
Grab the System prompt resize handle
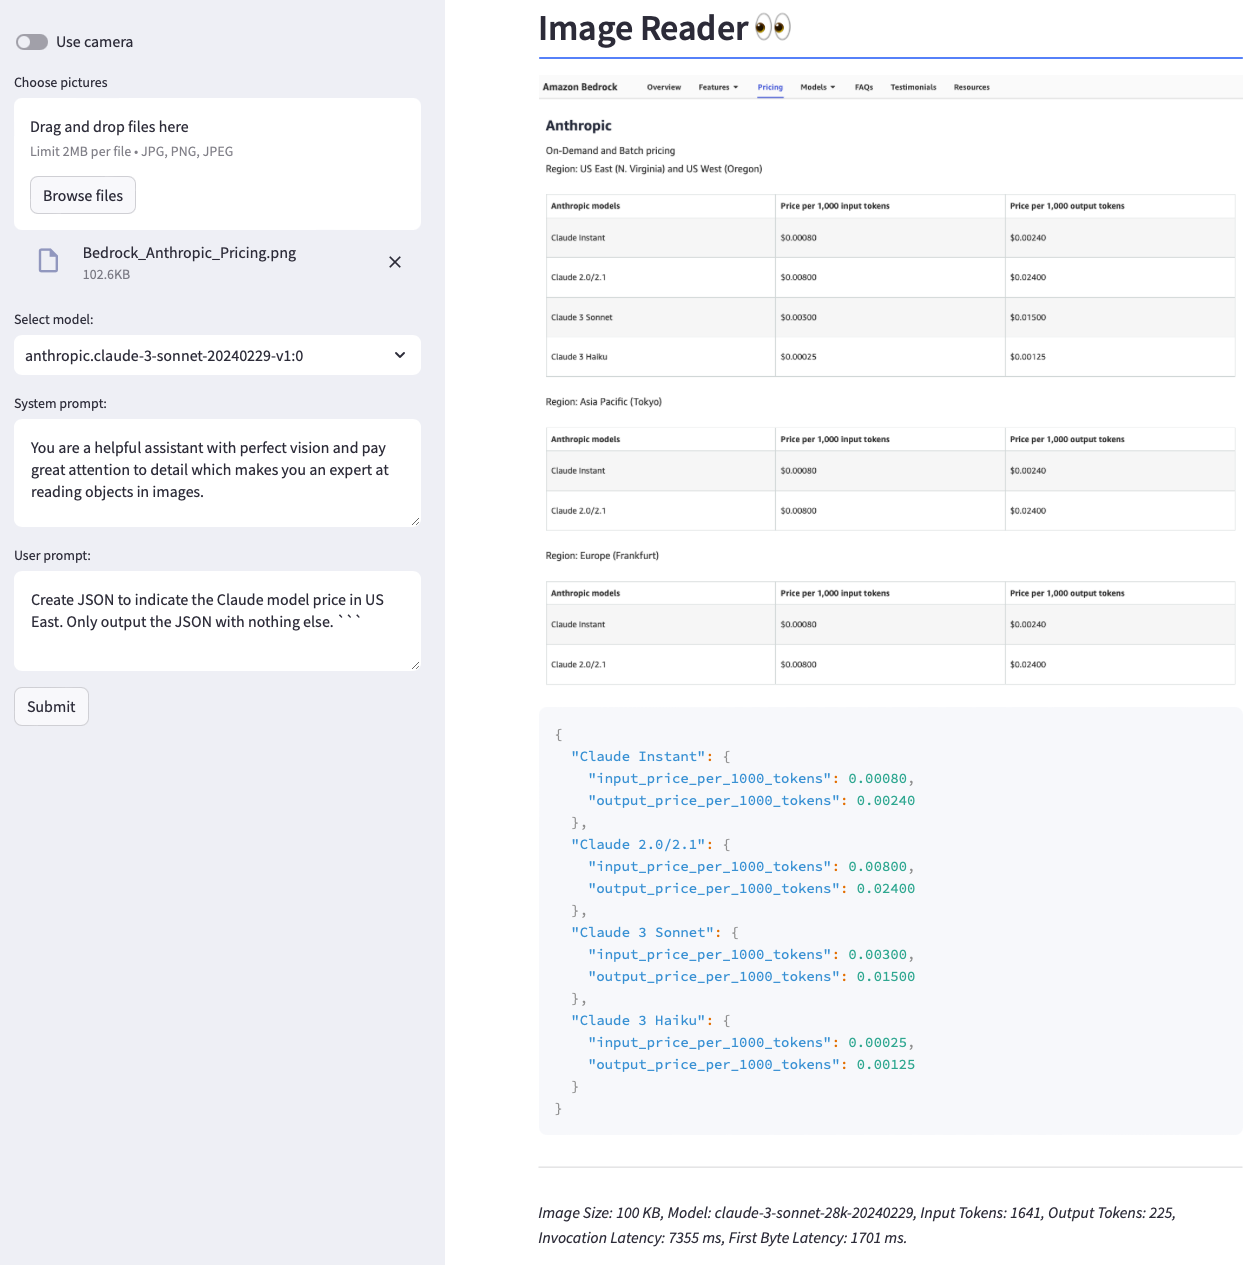(415, 521)
